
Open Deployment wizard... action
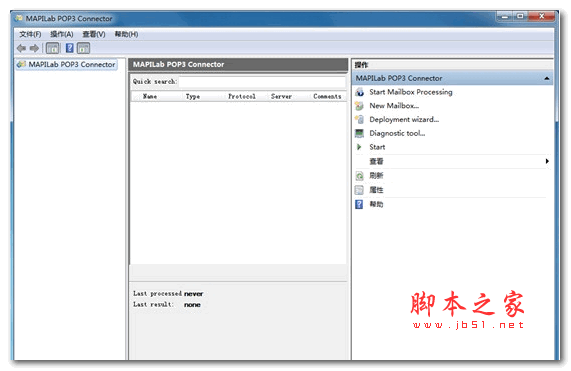pyautogui.click(x=404, y=119)
